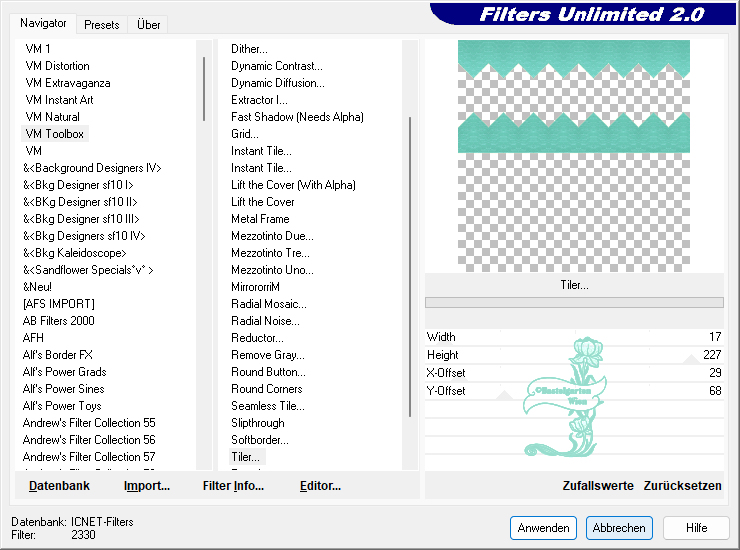This screenshot has height=550, width=740.
Task: Open the Import... dialog
Action: click(x=146, y=486)
